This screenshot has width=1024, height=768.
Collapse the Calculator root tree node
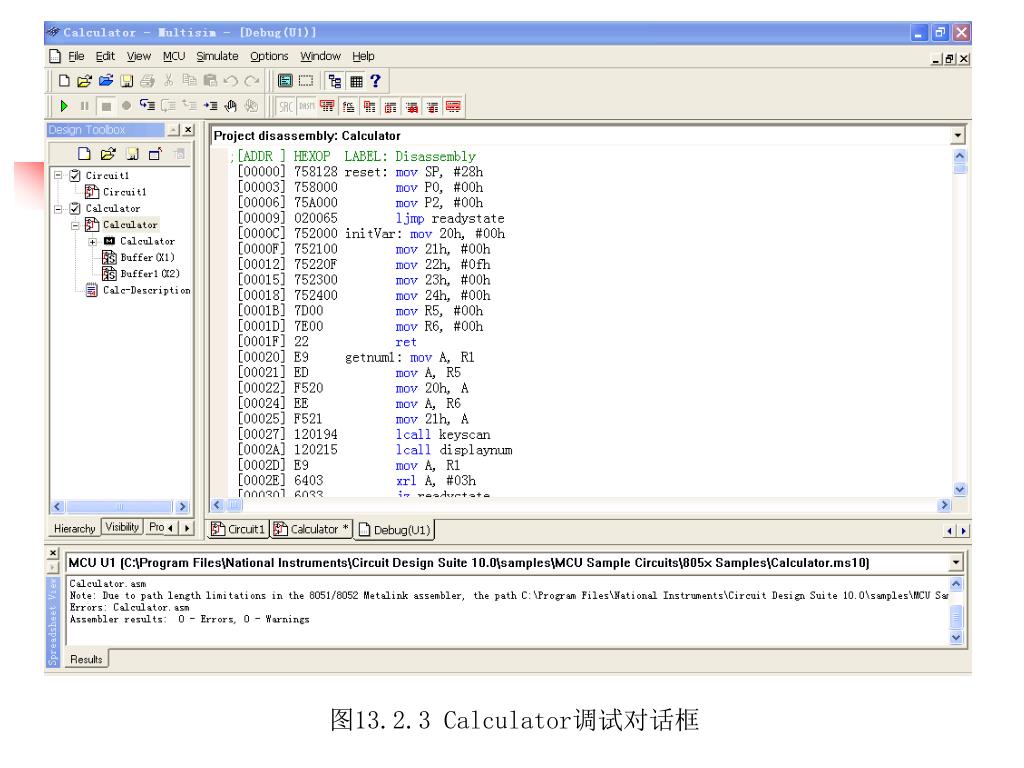[58, 208]
